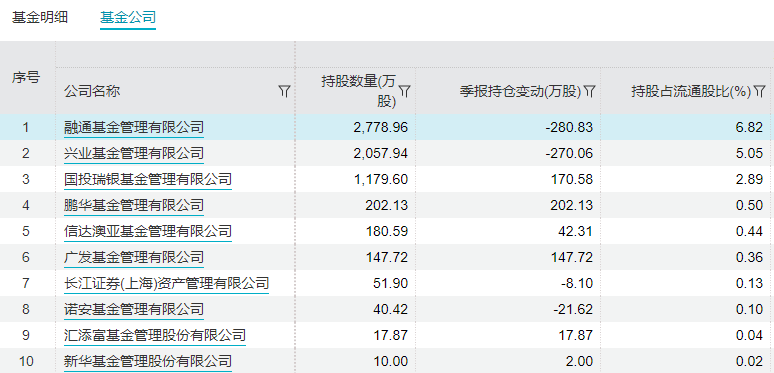Open 广发基金管理有限公司 link
The image size is (774, 373).
134,257
